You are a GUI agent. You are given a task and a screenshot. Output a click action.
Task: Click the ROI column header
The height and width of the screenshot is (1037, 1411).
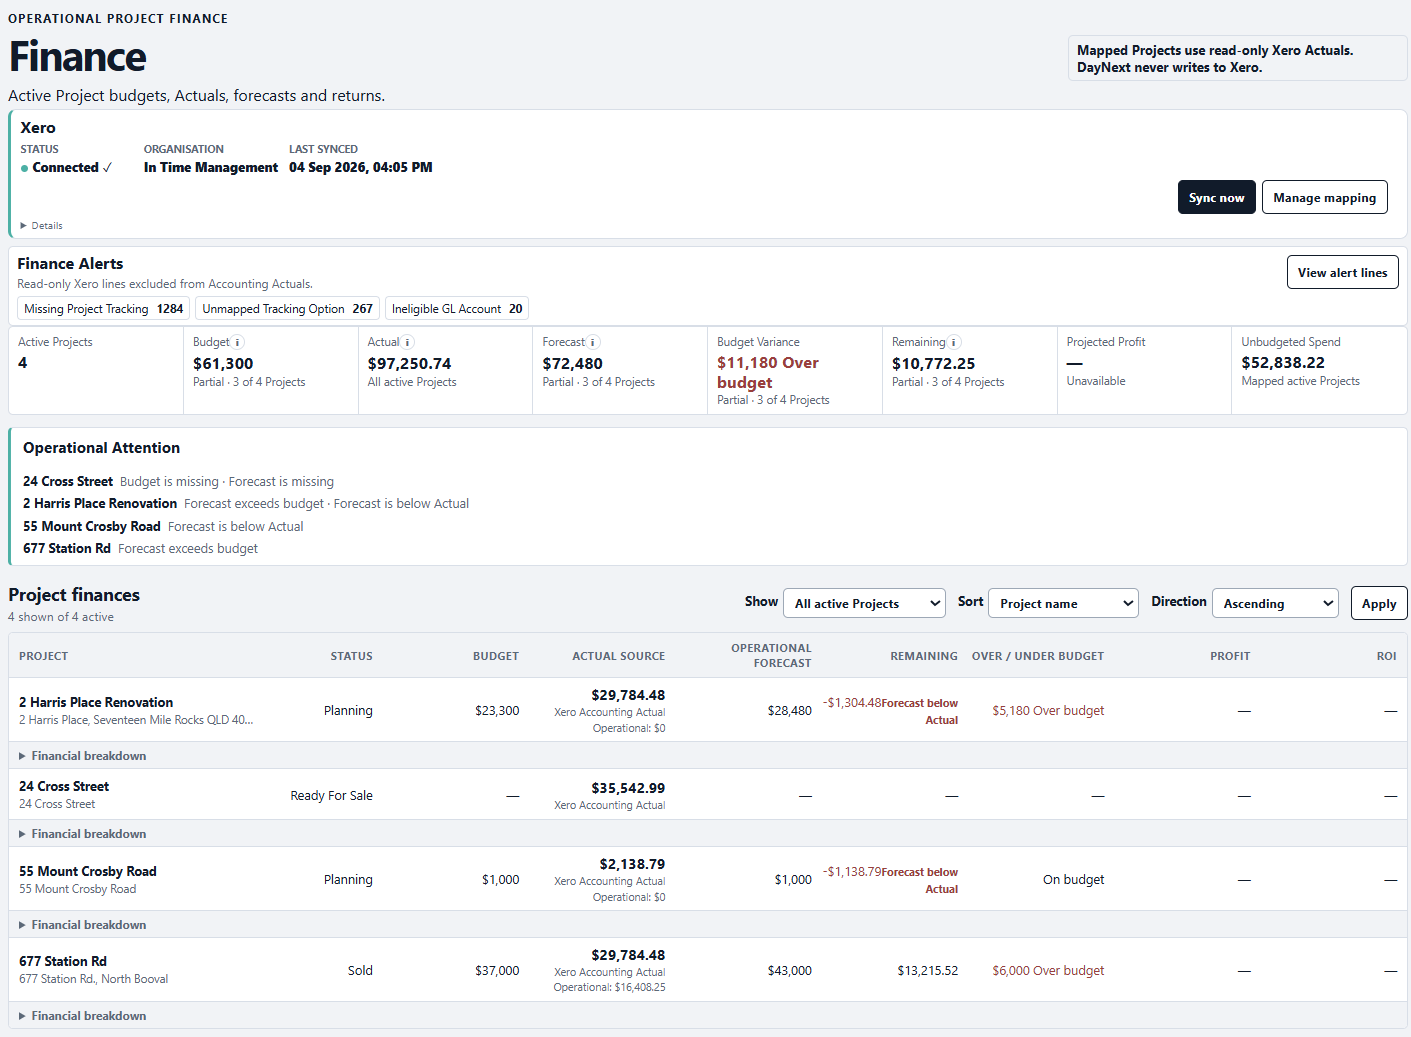coord(1387,656)
